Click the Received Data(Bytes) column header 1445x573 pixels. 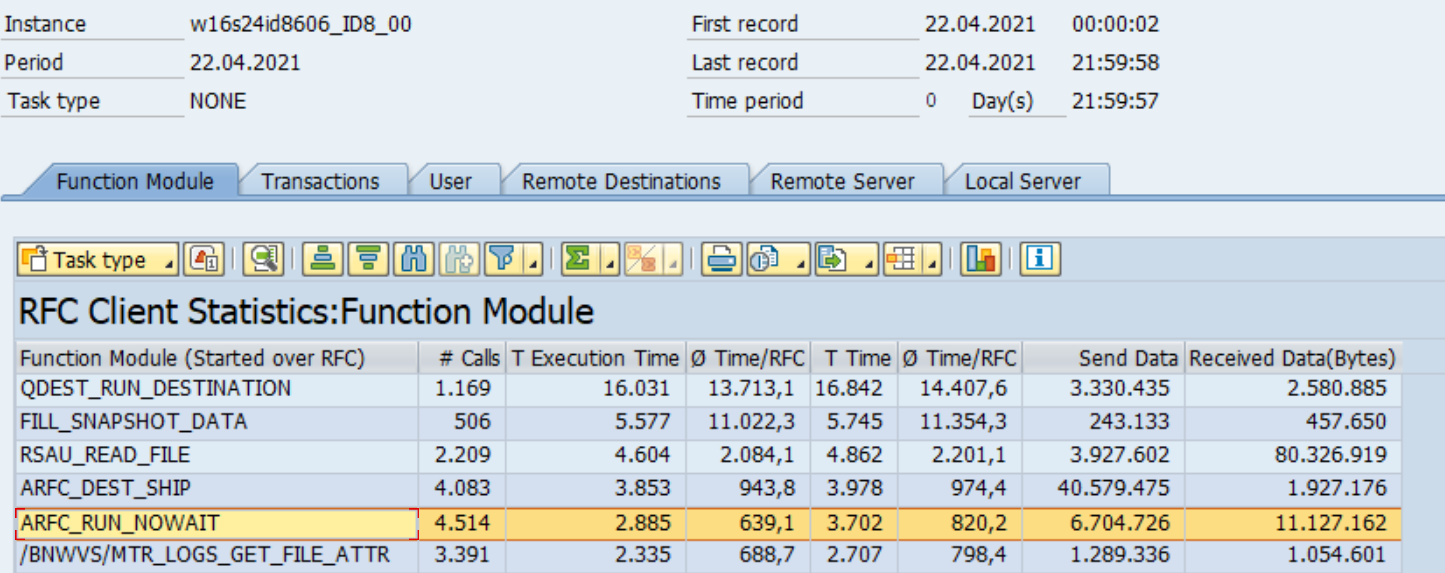pyautogui.click(x=1291, y=358)
